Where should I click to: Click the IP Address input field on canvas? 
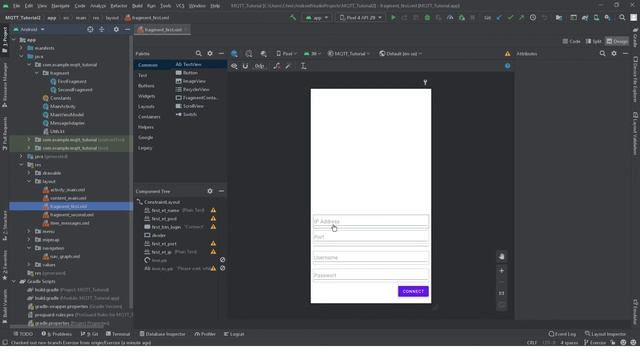371,221
